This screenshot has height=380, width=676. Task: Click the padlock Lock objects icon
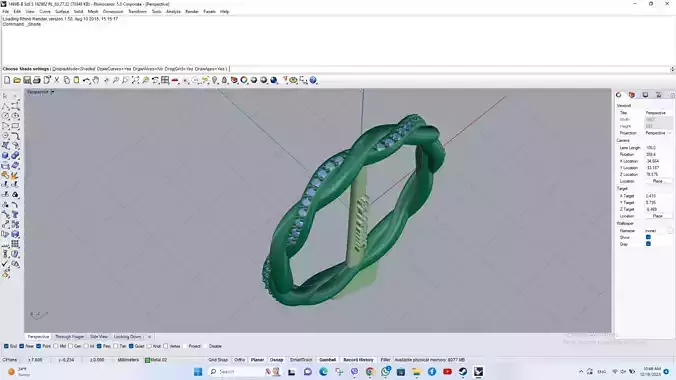tap(224, 80)
